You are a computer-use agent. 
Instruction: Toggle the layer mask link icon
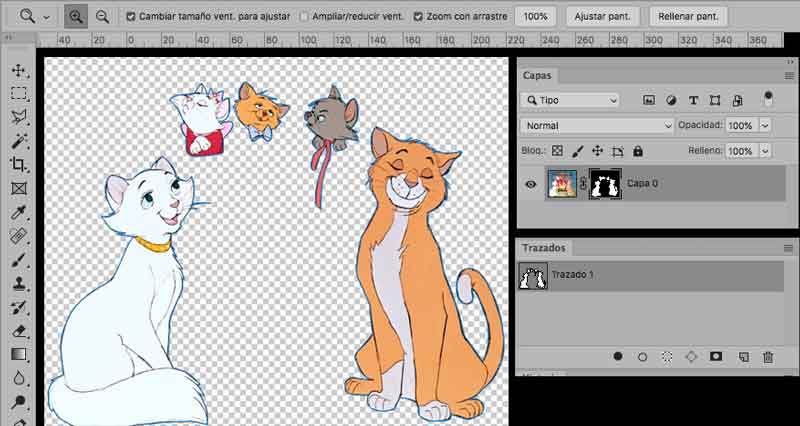(x=584, y=184)
